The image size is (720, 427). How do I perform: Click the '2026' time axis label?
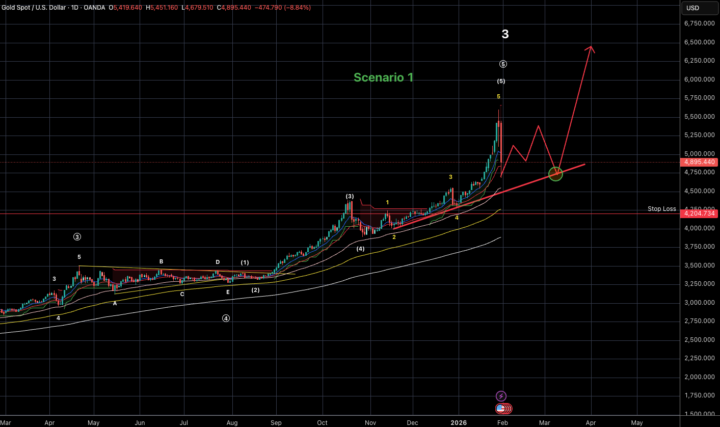click(458, 422)
